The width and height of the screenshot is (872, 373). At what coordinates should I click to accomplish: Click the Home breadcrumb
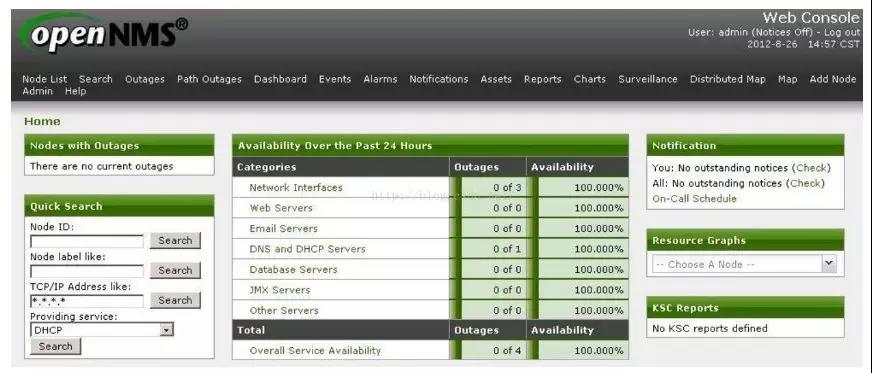coord(42,121)
